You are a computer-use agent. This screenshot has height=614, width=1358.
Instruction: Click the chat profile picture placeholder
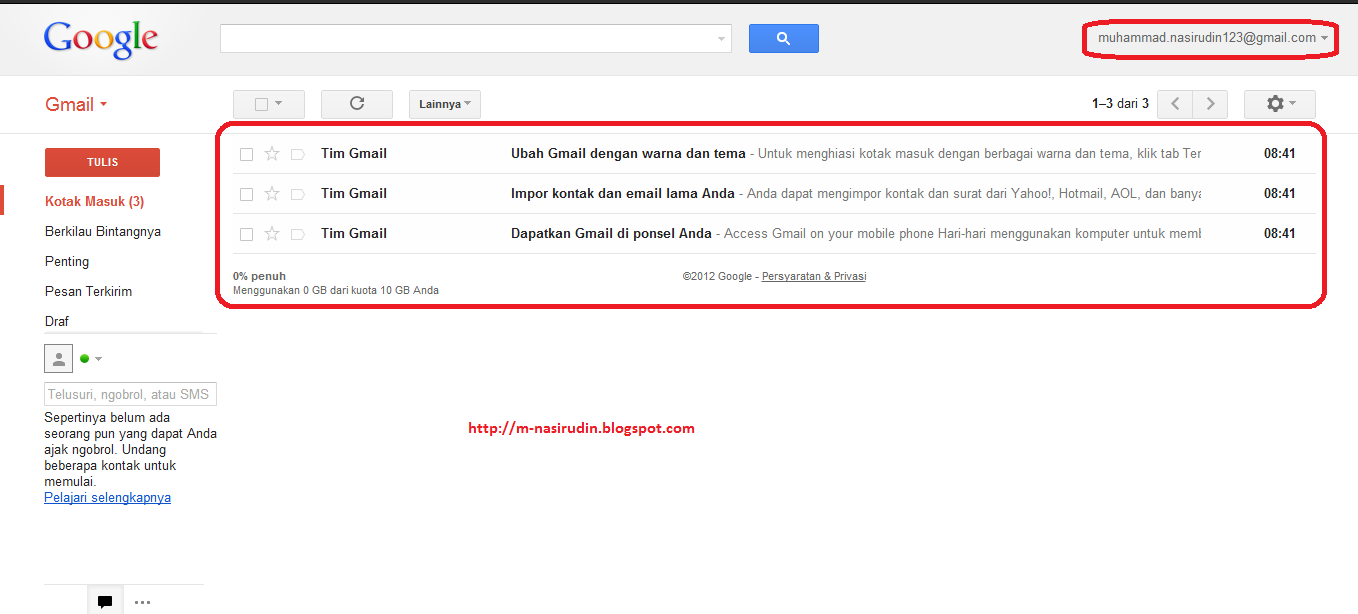click(x=59, y=358)
